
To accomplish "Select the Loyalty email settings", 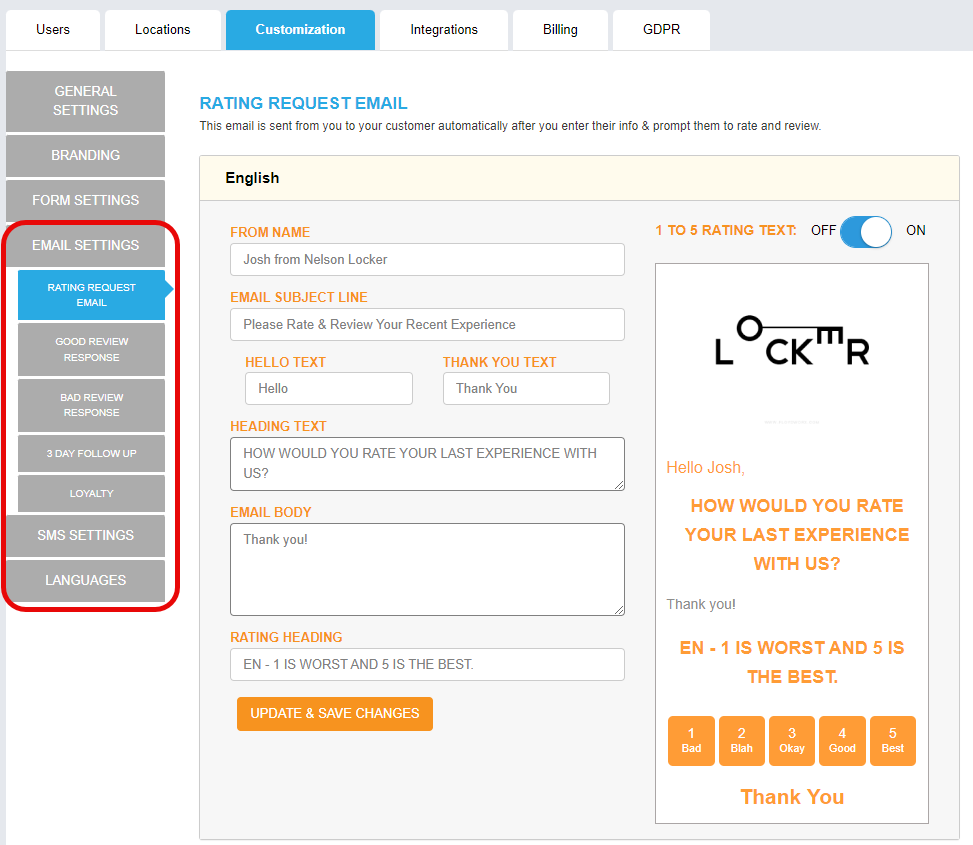I will (x=91, y=493).
